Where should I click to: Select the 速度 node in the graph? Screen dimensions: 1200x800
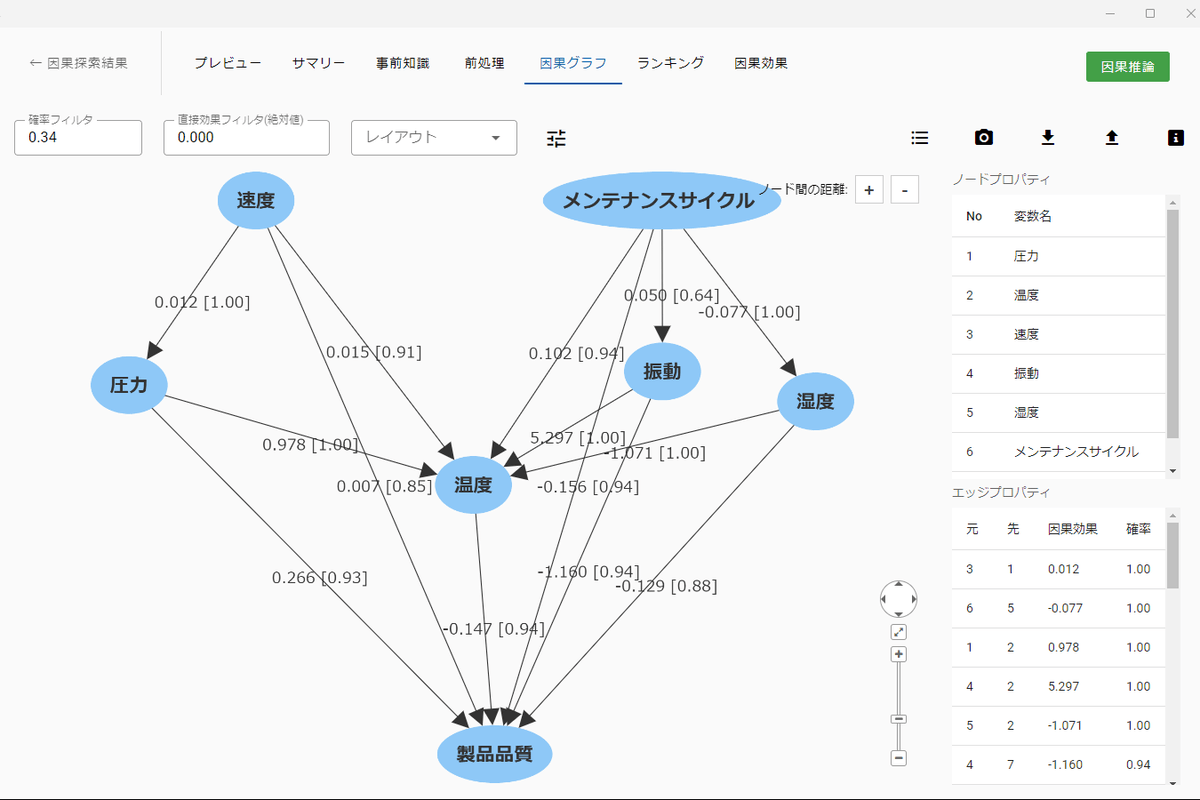coord(256,201)
